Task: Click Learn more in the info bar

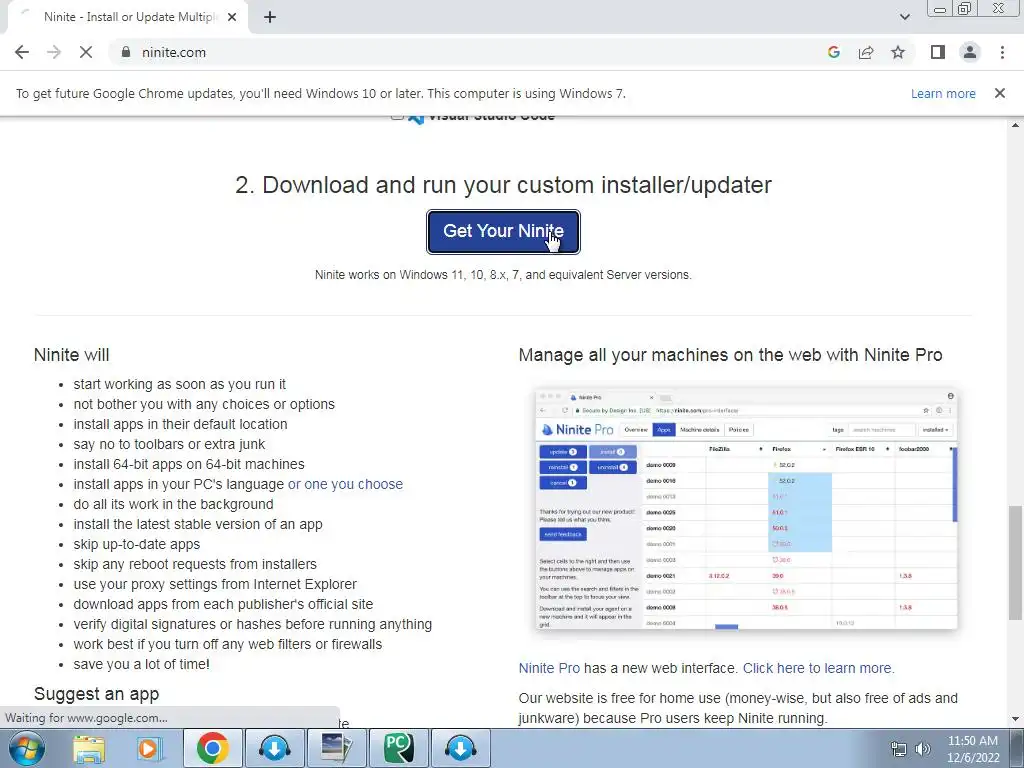Action: point(943,93)
